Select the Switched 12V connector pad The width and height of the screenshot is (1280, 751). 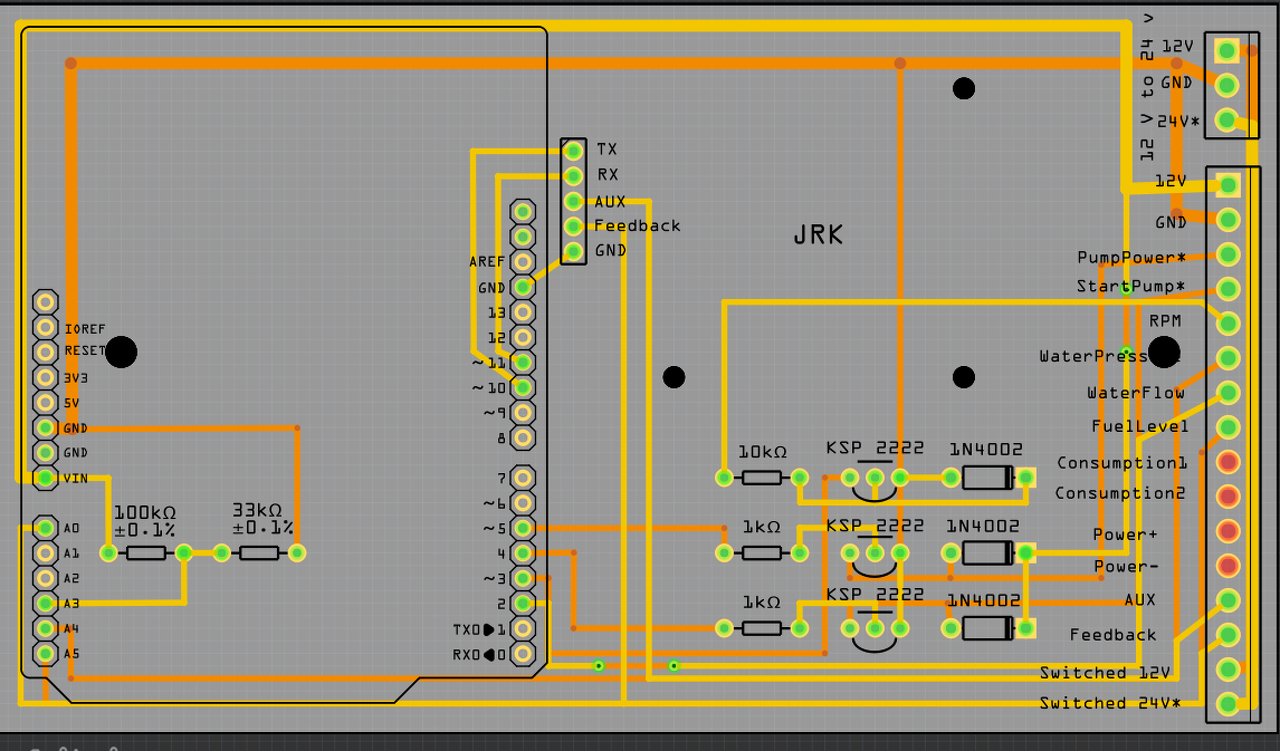tap(1228, 669)
